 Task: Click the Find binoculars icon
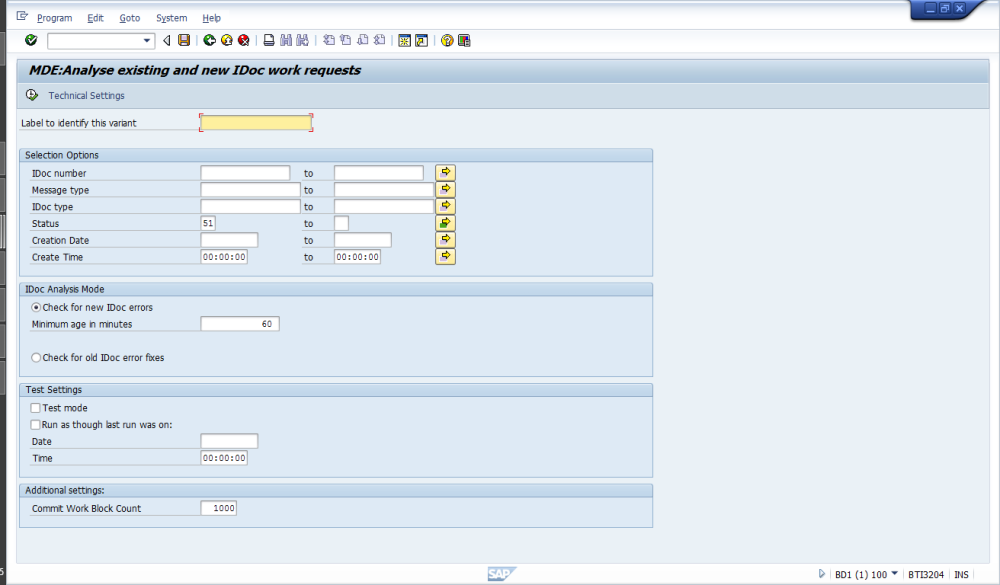point(286,40)
